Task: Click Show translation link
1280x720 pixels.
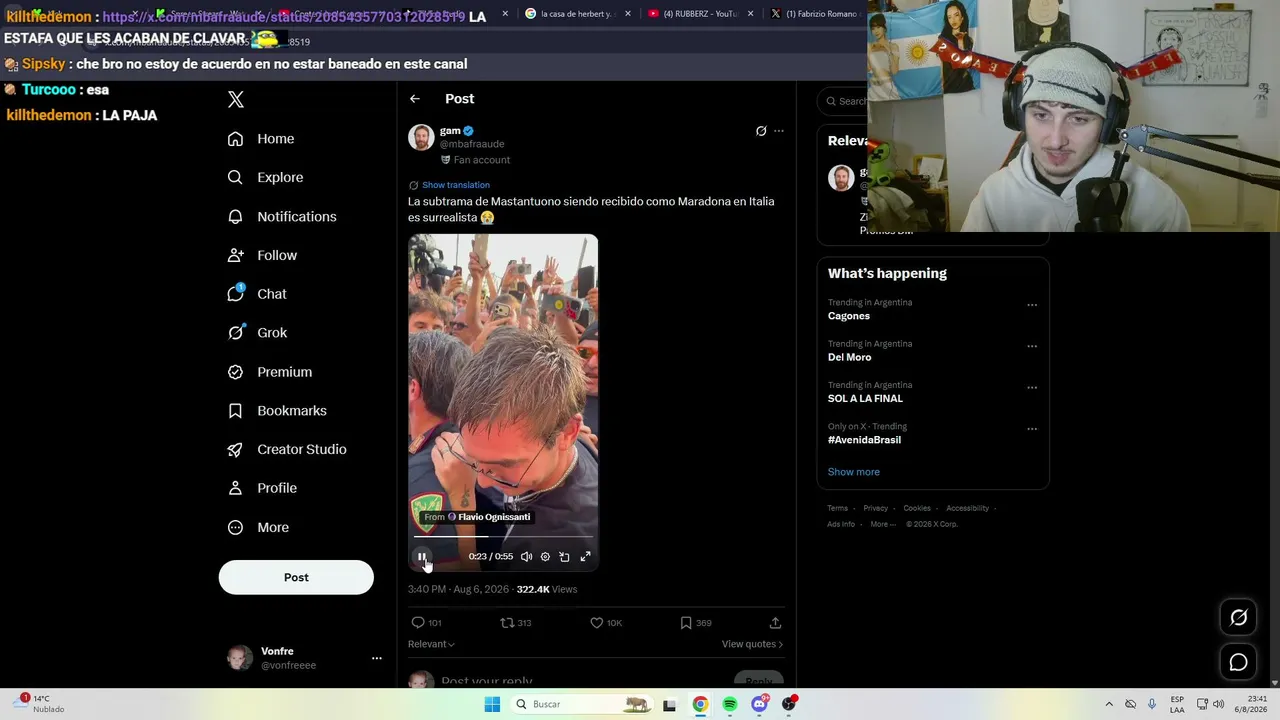Action: click(x=456, y=185)
